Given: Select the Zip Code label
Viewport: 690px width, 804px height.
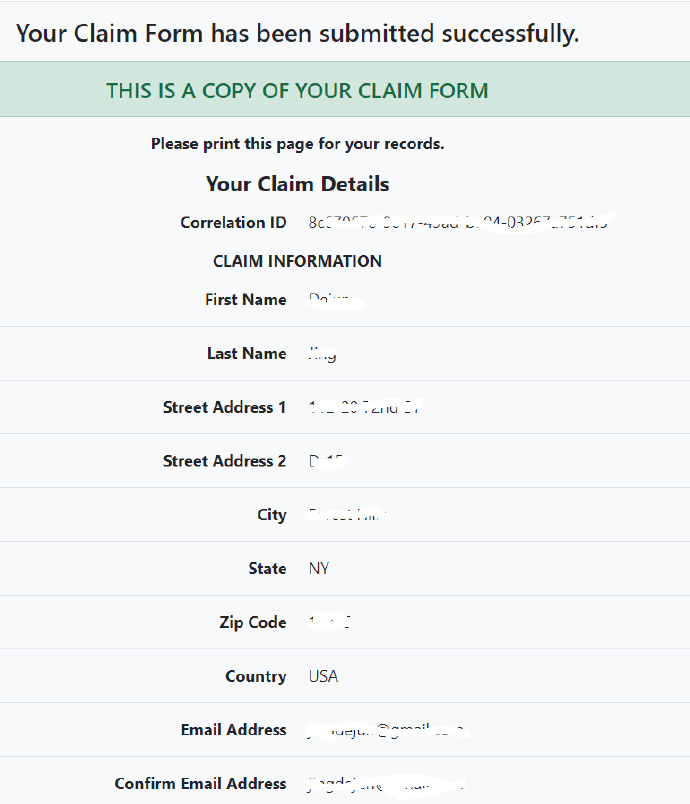Looking at the screenshot, I should pos(253,622).
